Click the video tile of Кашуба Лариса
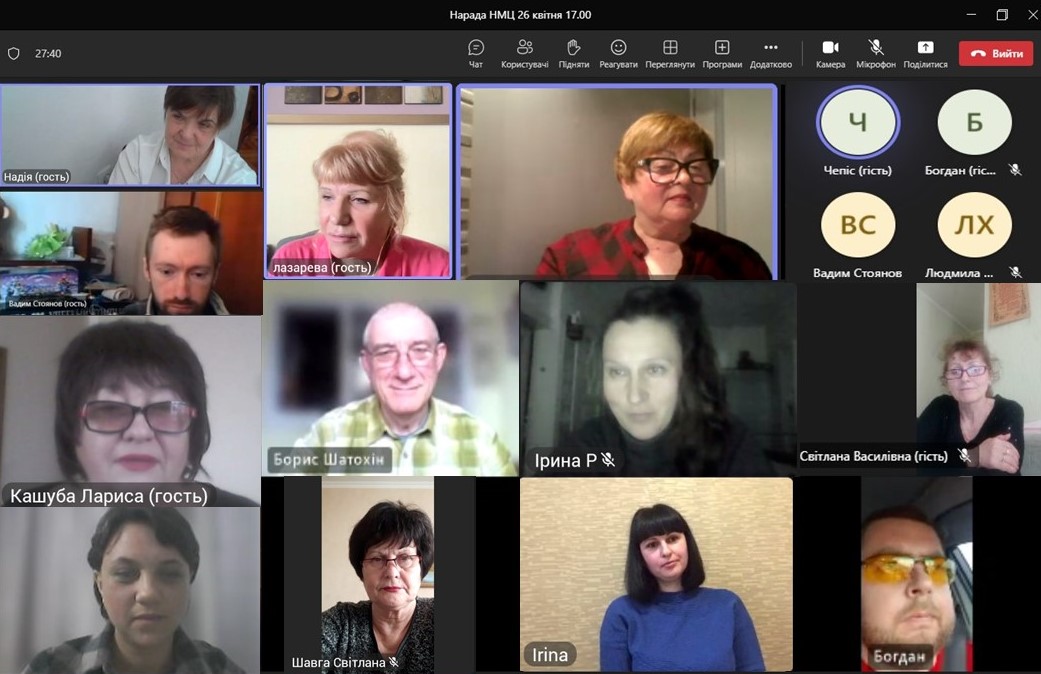The height and width of the screenshot is (674, 1041). click(130, 410)
